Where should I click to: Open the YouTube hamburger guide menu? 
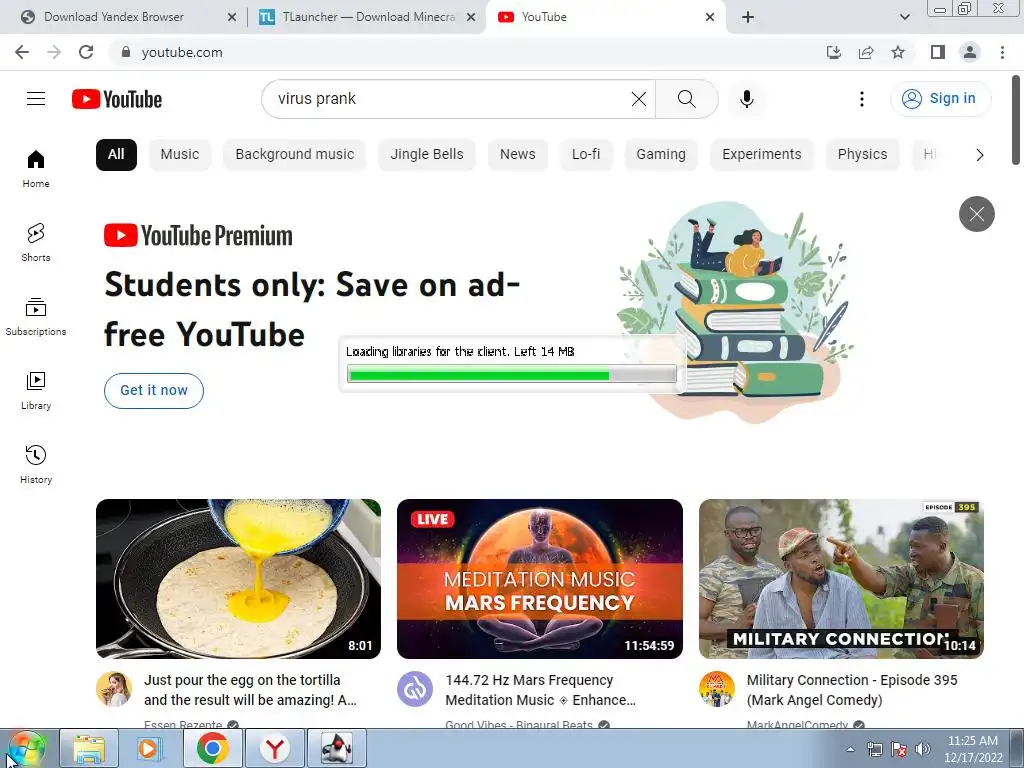pos(36,99)
